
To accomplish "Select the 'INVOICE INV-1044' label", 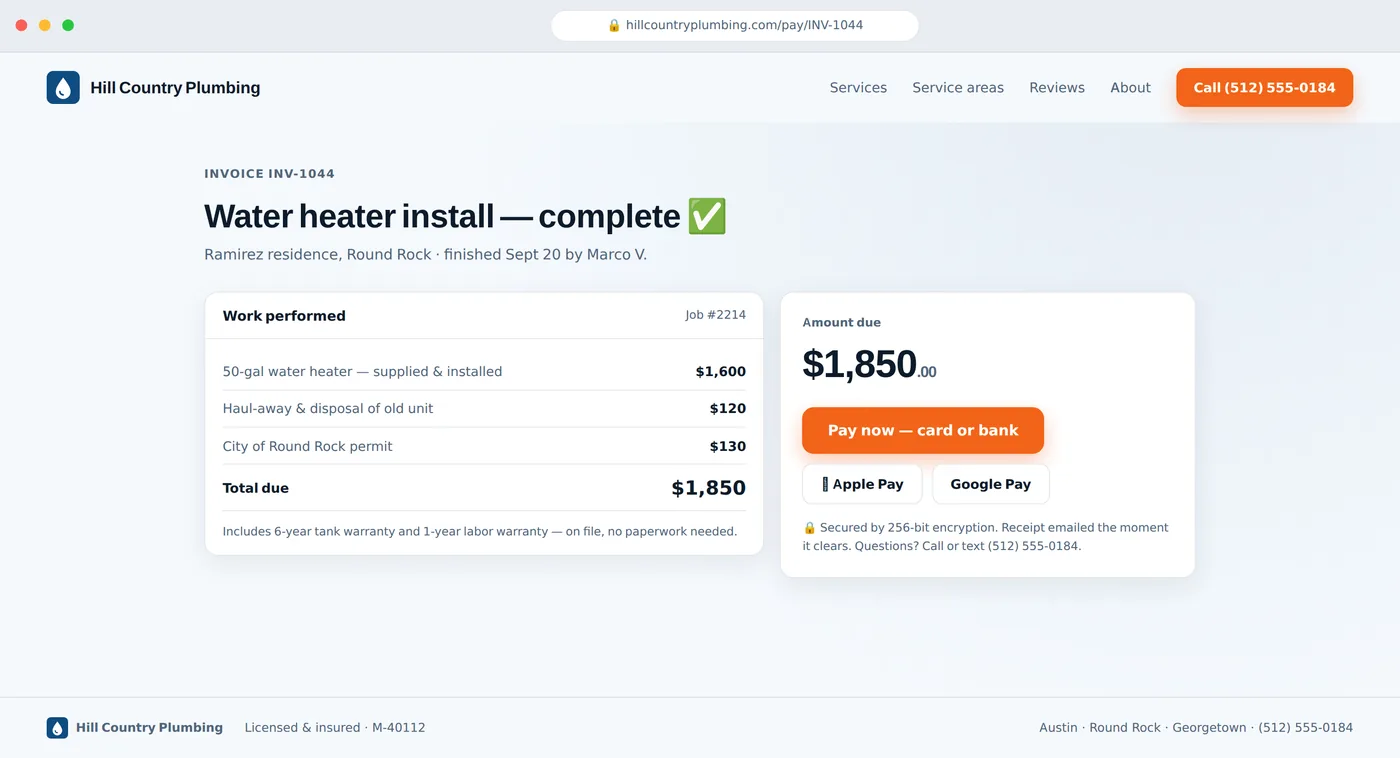I will (x=269, y=174).
